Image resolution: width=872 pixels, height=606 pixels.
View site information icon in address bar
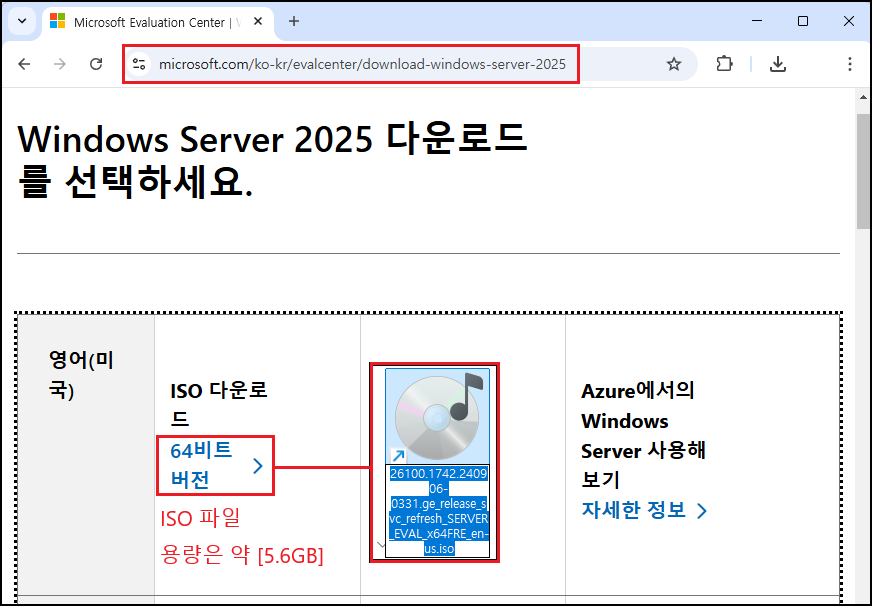(x=139, y=64)
